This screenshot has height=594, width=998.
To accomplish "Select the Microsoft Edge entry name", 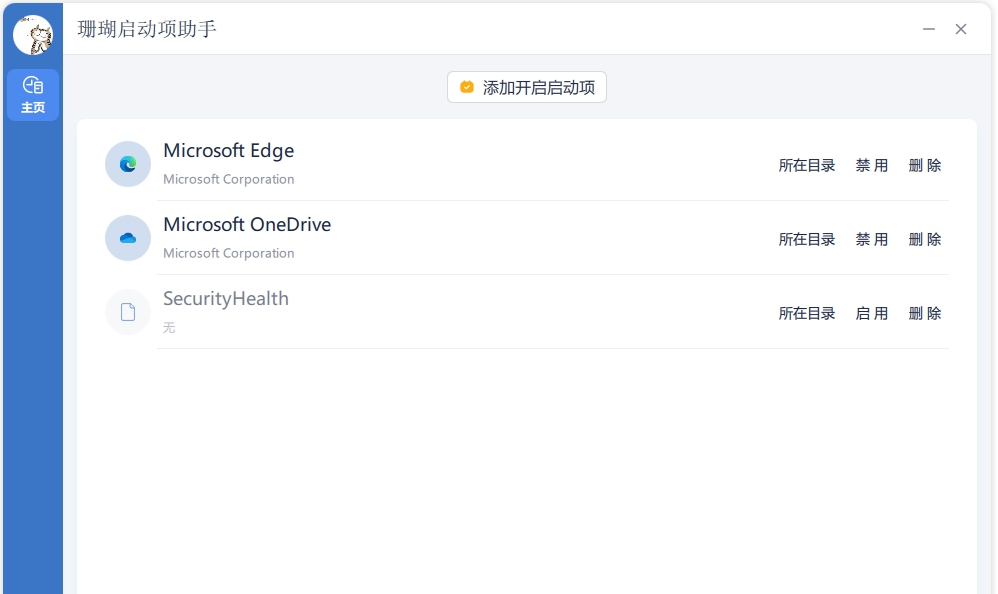I will point(229,151).
